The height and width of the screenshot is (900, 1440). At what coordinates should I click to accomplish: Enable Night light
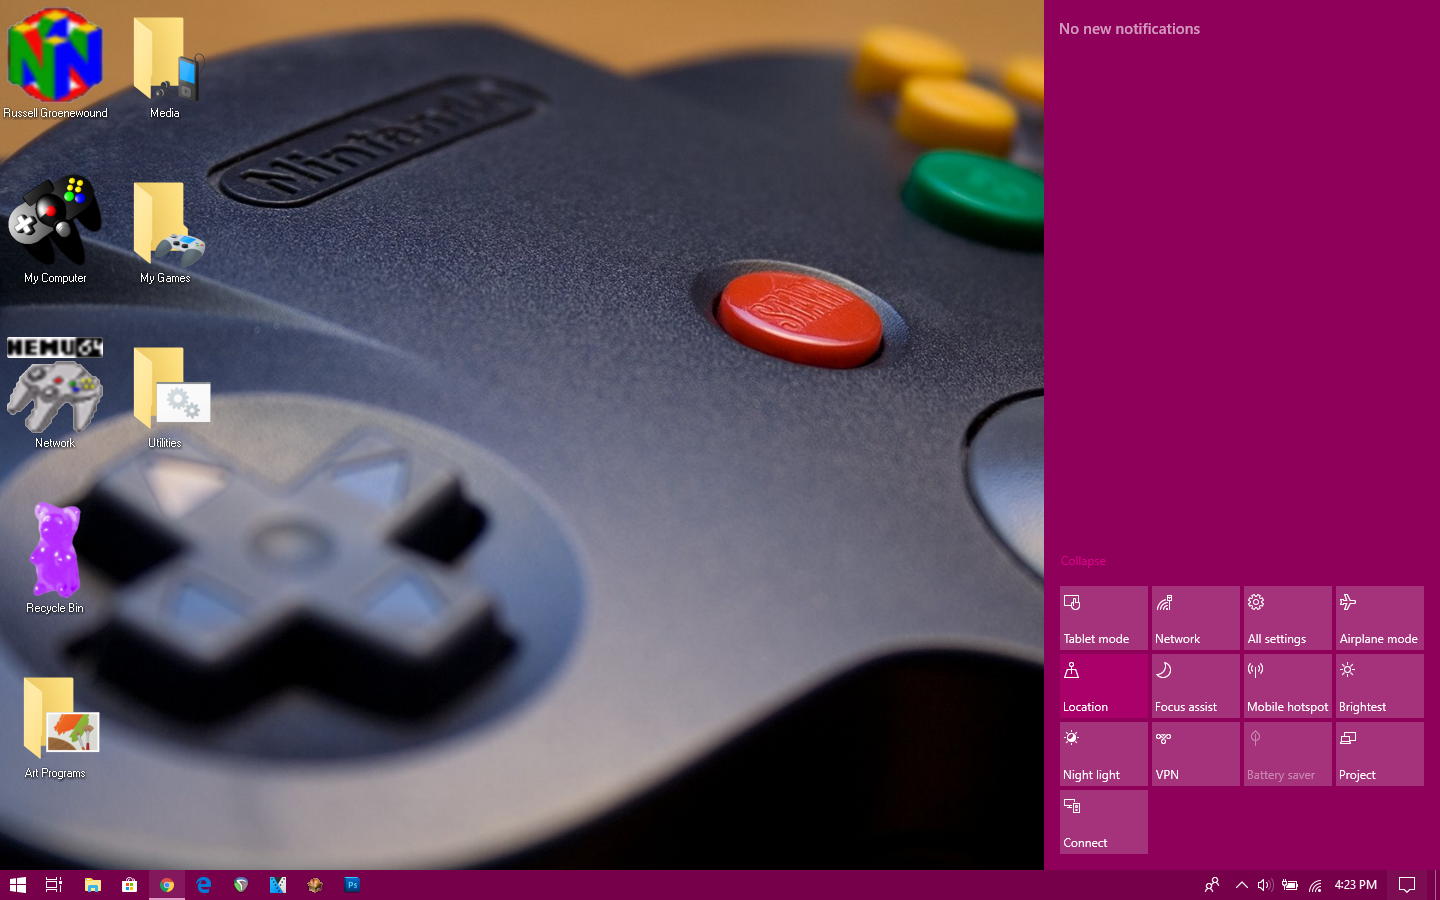tap(1103, 753)
